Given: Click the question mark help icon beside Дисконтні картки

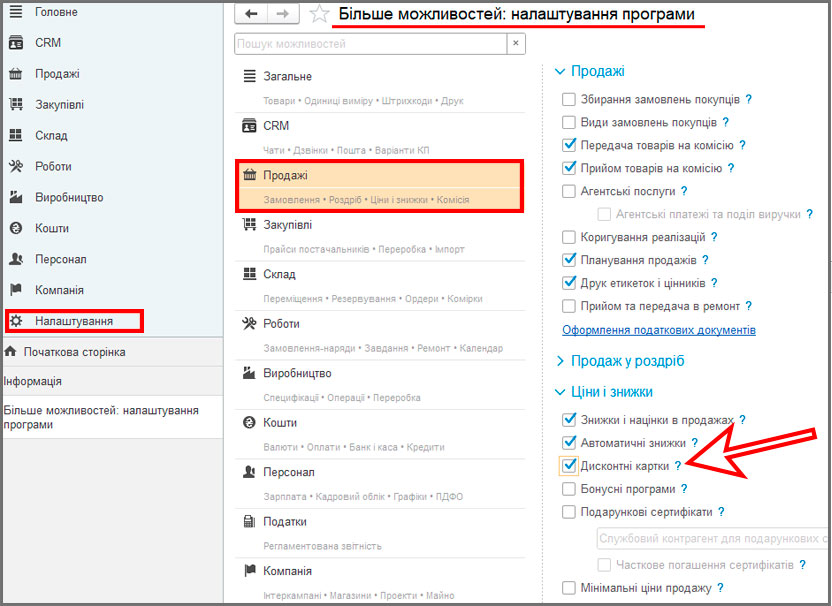Looking at the screenshot, I should tap(677, 466).
